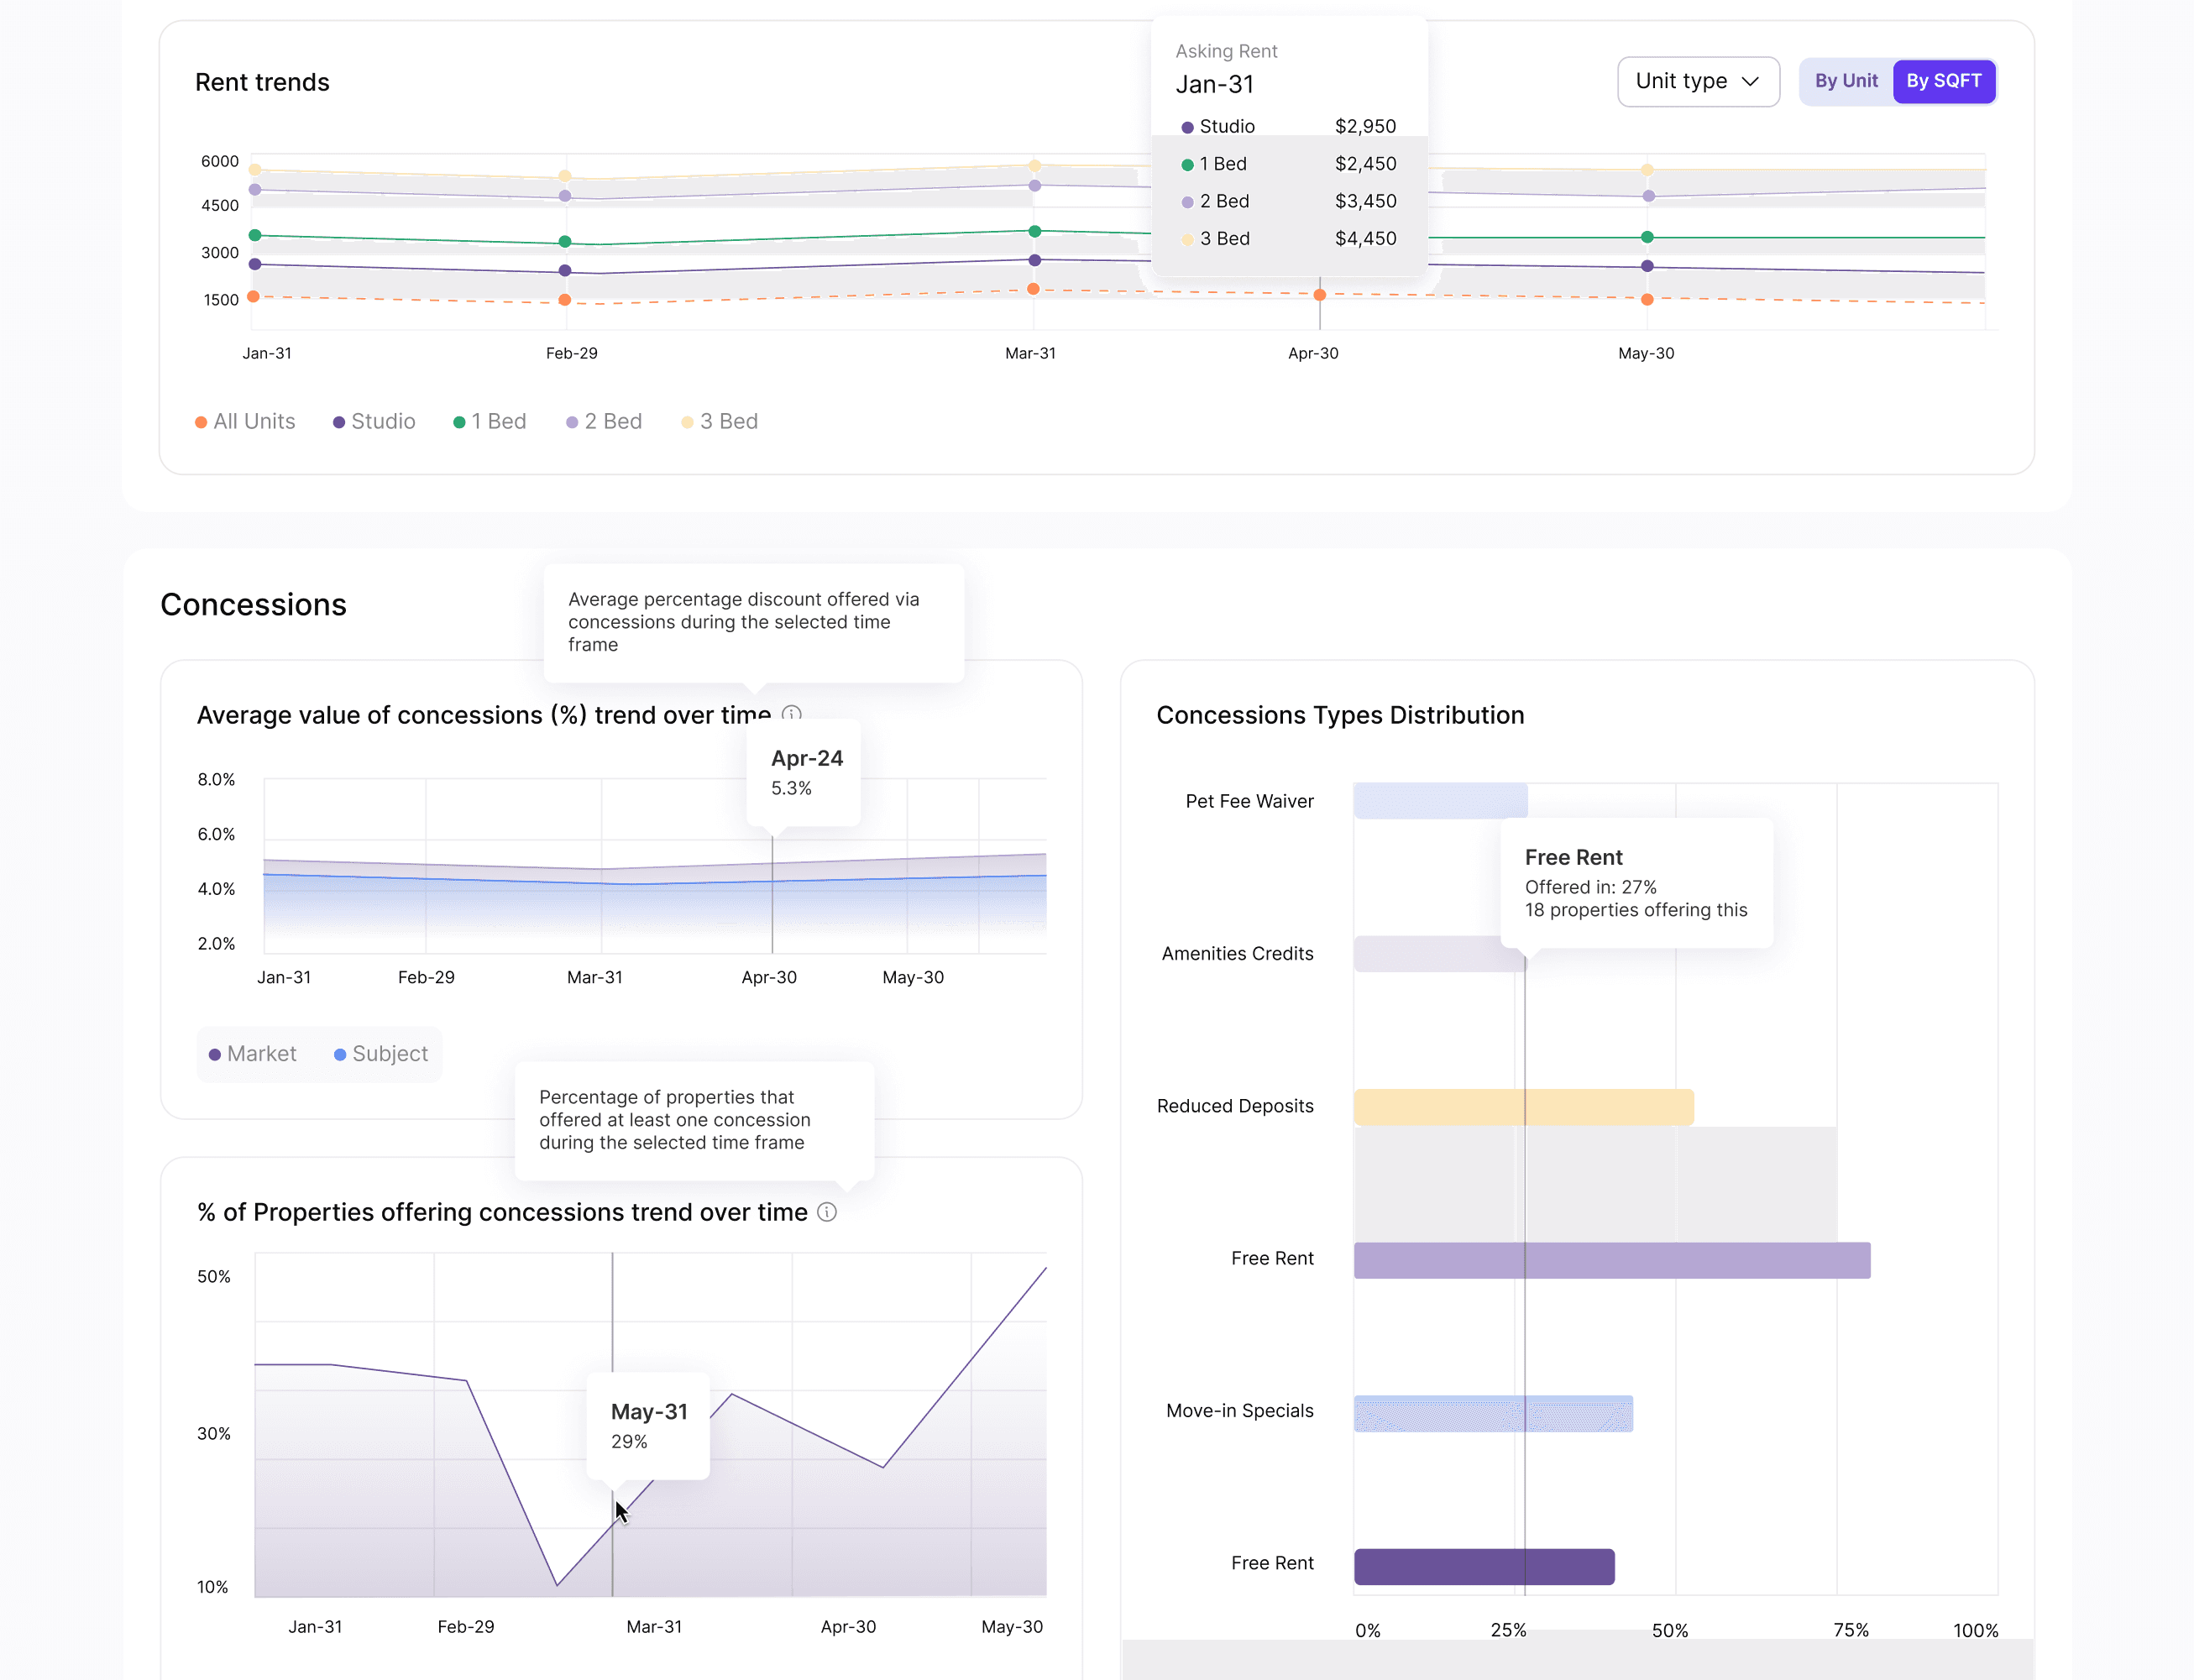Click the Concessions Types Distribution title
Image resolution: width=2194 pixels, height=1680 pixels.
(x=1340, y=715)
